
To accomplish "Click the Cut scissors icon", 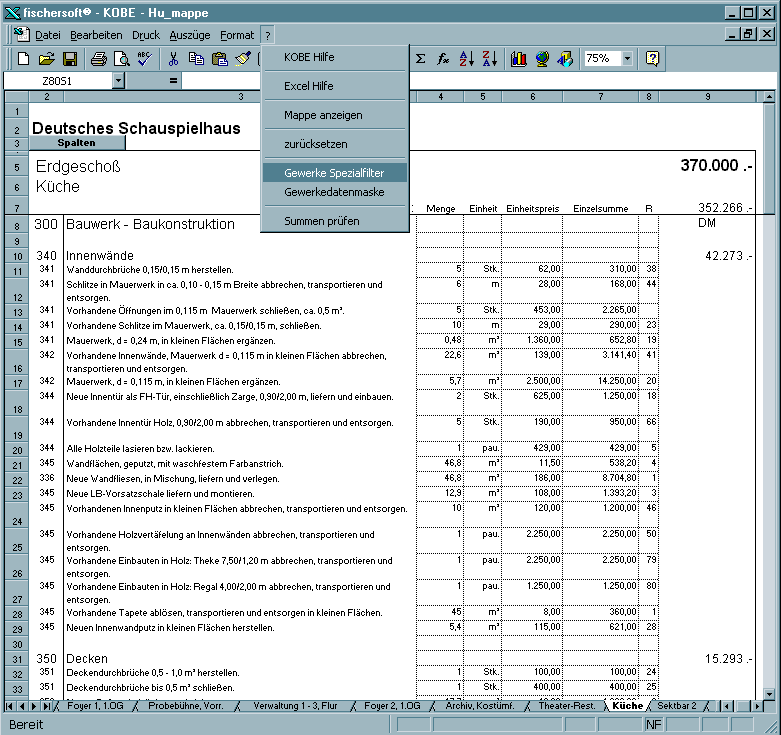I will point(173,59).
